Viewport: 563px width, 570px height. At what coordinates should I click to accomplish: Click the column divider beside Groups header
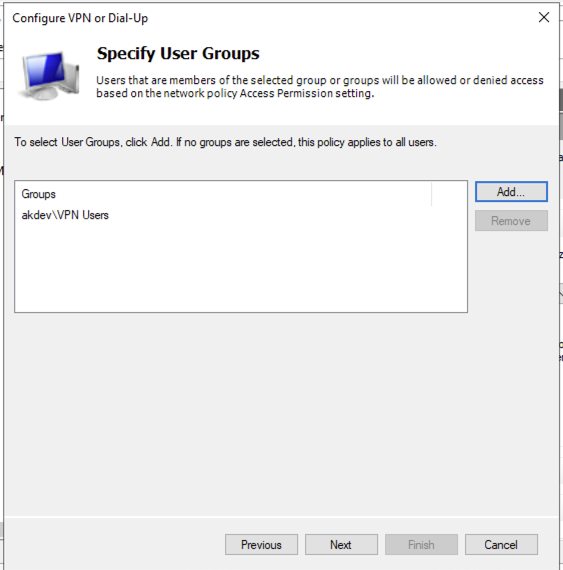coord(431,194)
